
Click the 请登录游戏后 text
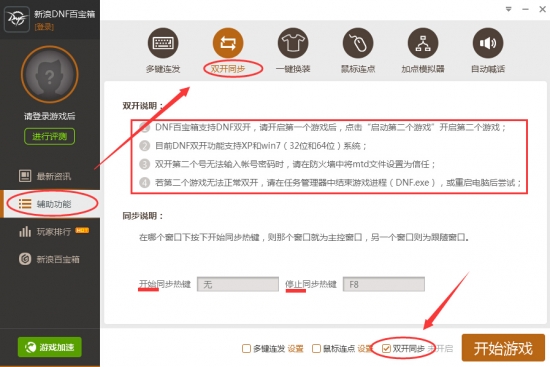(49, 116)
